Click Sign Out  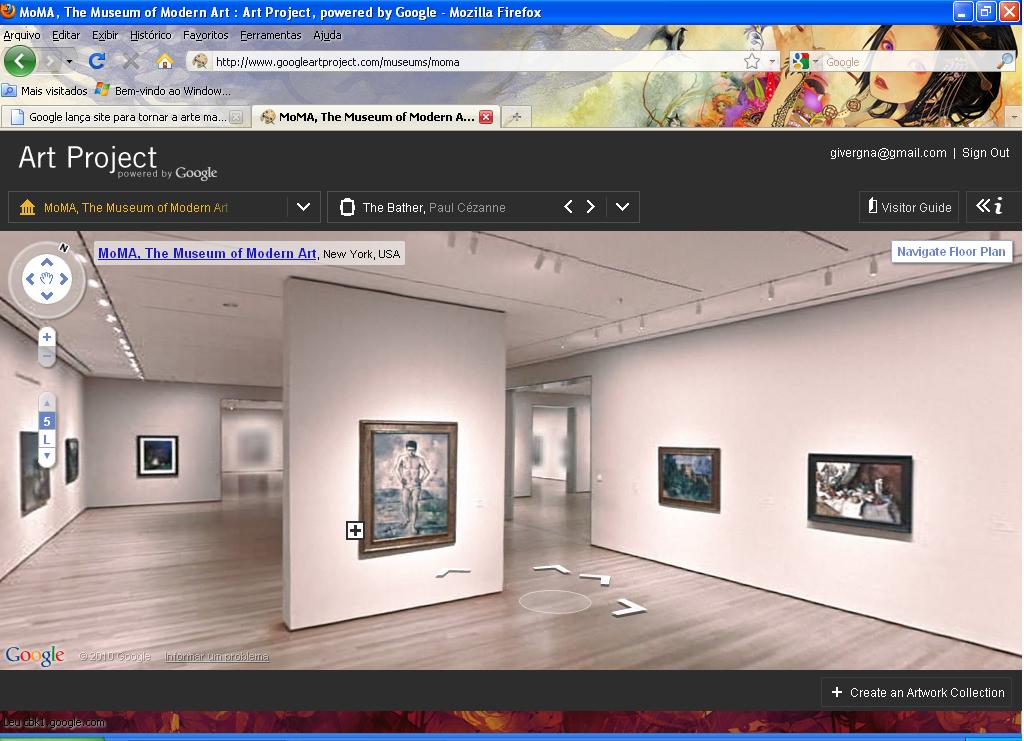[985, 153]
